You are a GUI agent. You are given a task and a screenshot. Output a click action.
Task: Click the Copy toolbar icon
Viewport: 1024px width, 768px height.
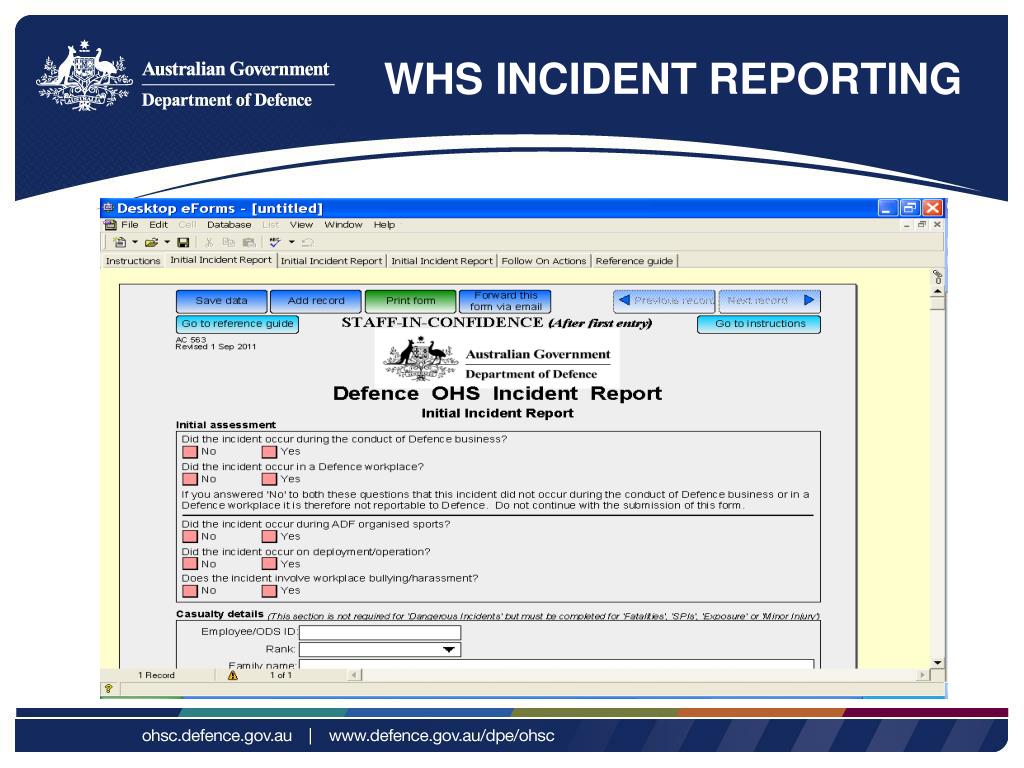(x=229, y=242)
